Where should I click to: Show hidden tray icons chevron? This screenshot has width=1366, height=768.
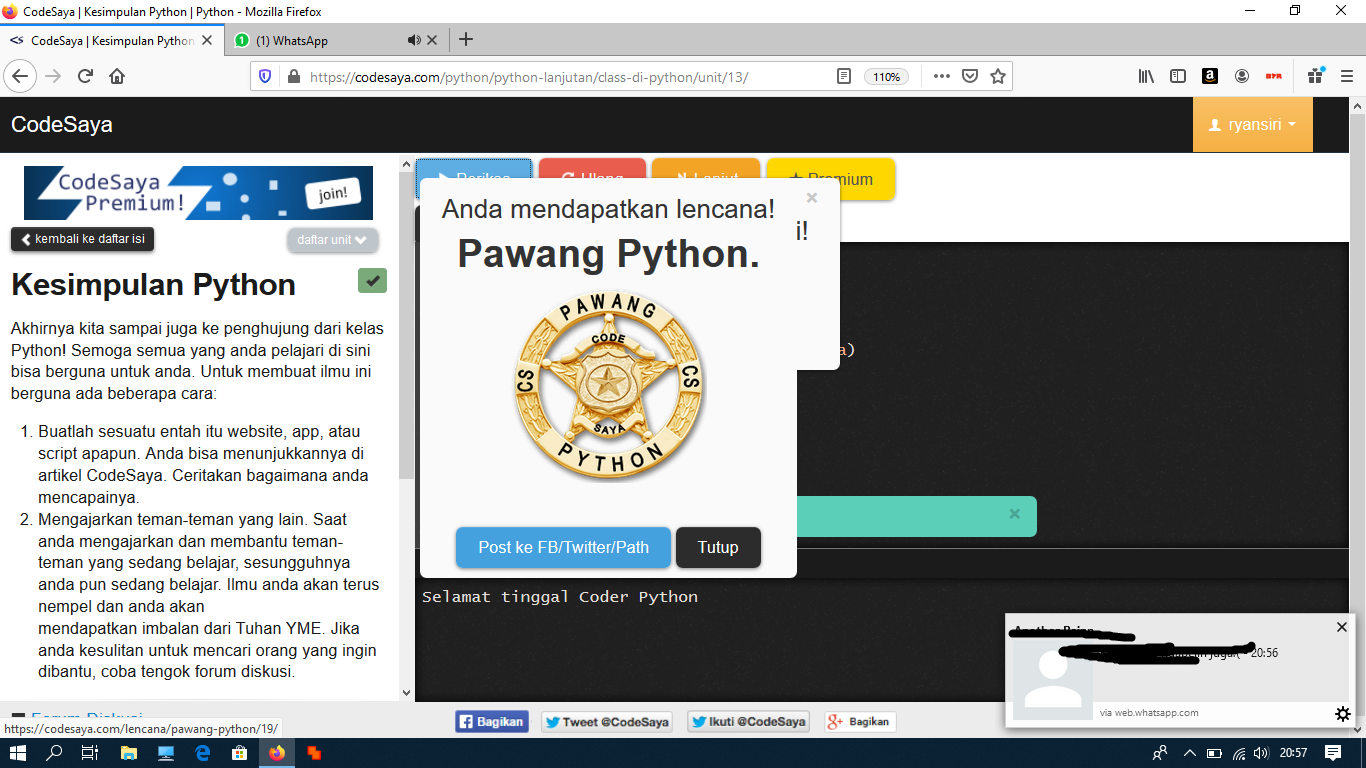1190,753
